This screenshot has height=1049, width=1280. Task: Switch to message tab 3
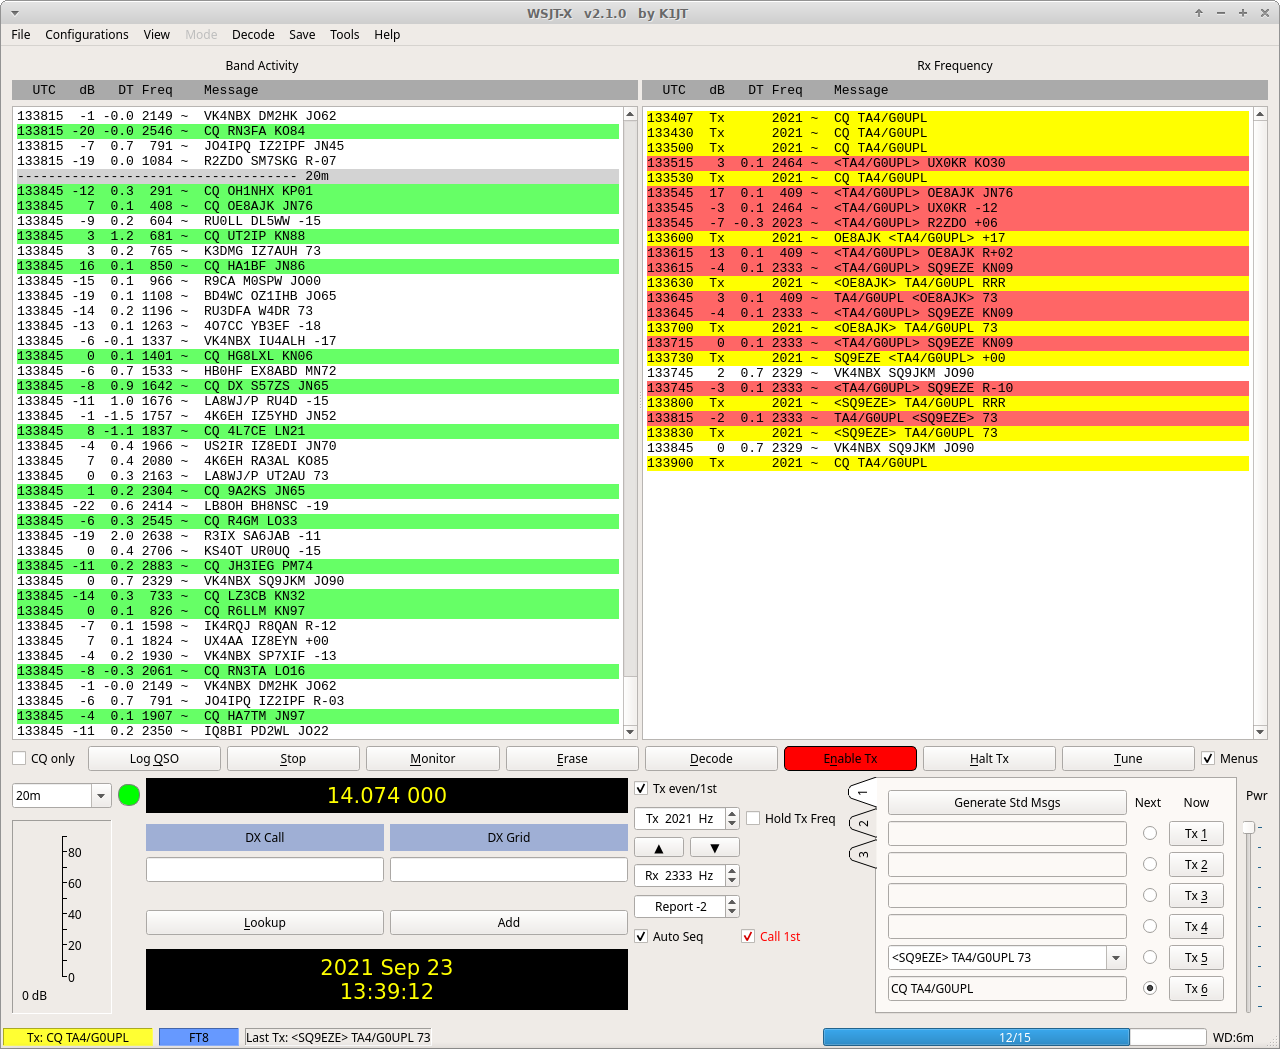pyautogui.click(x=863, y=854)
